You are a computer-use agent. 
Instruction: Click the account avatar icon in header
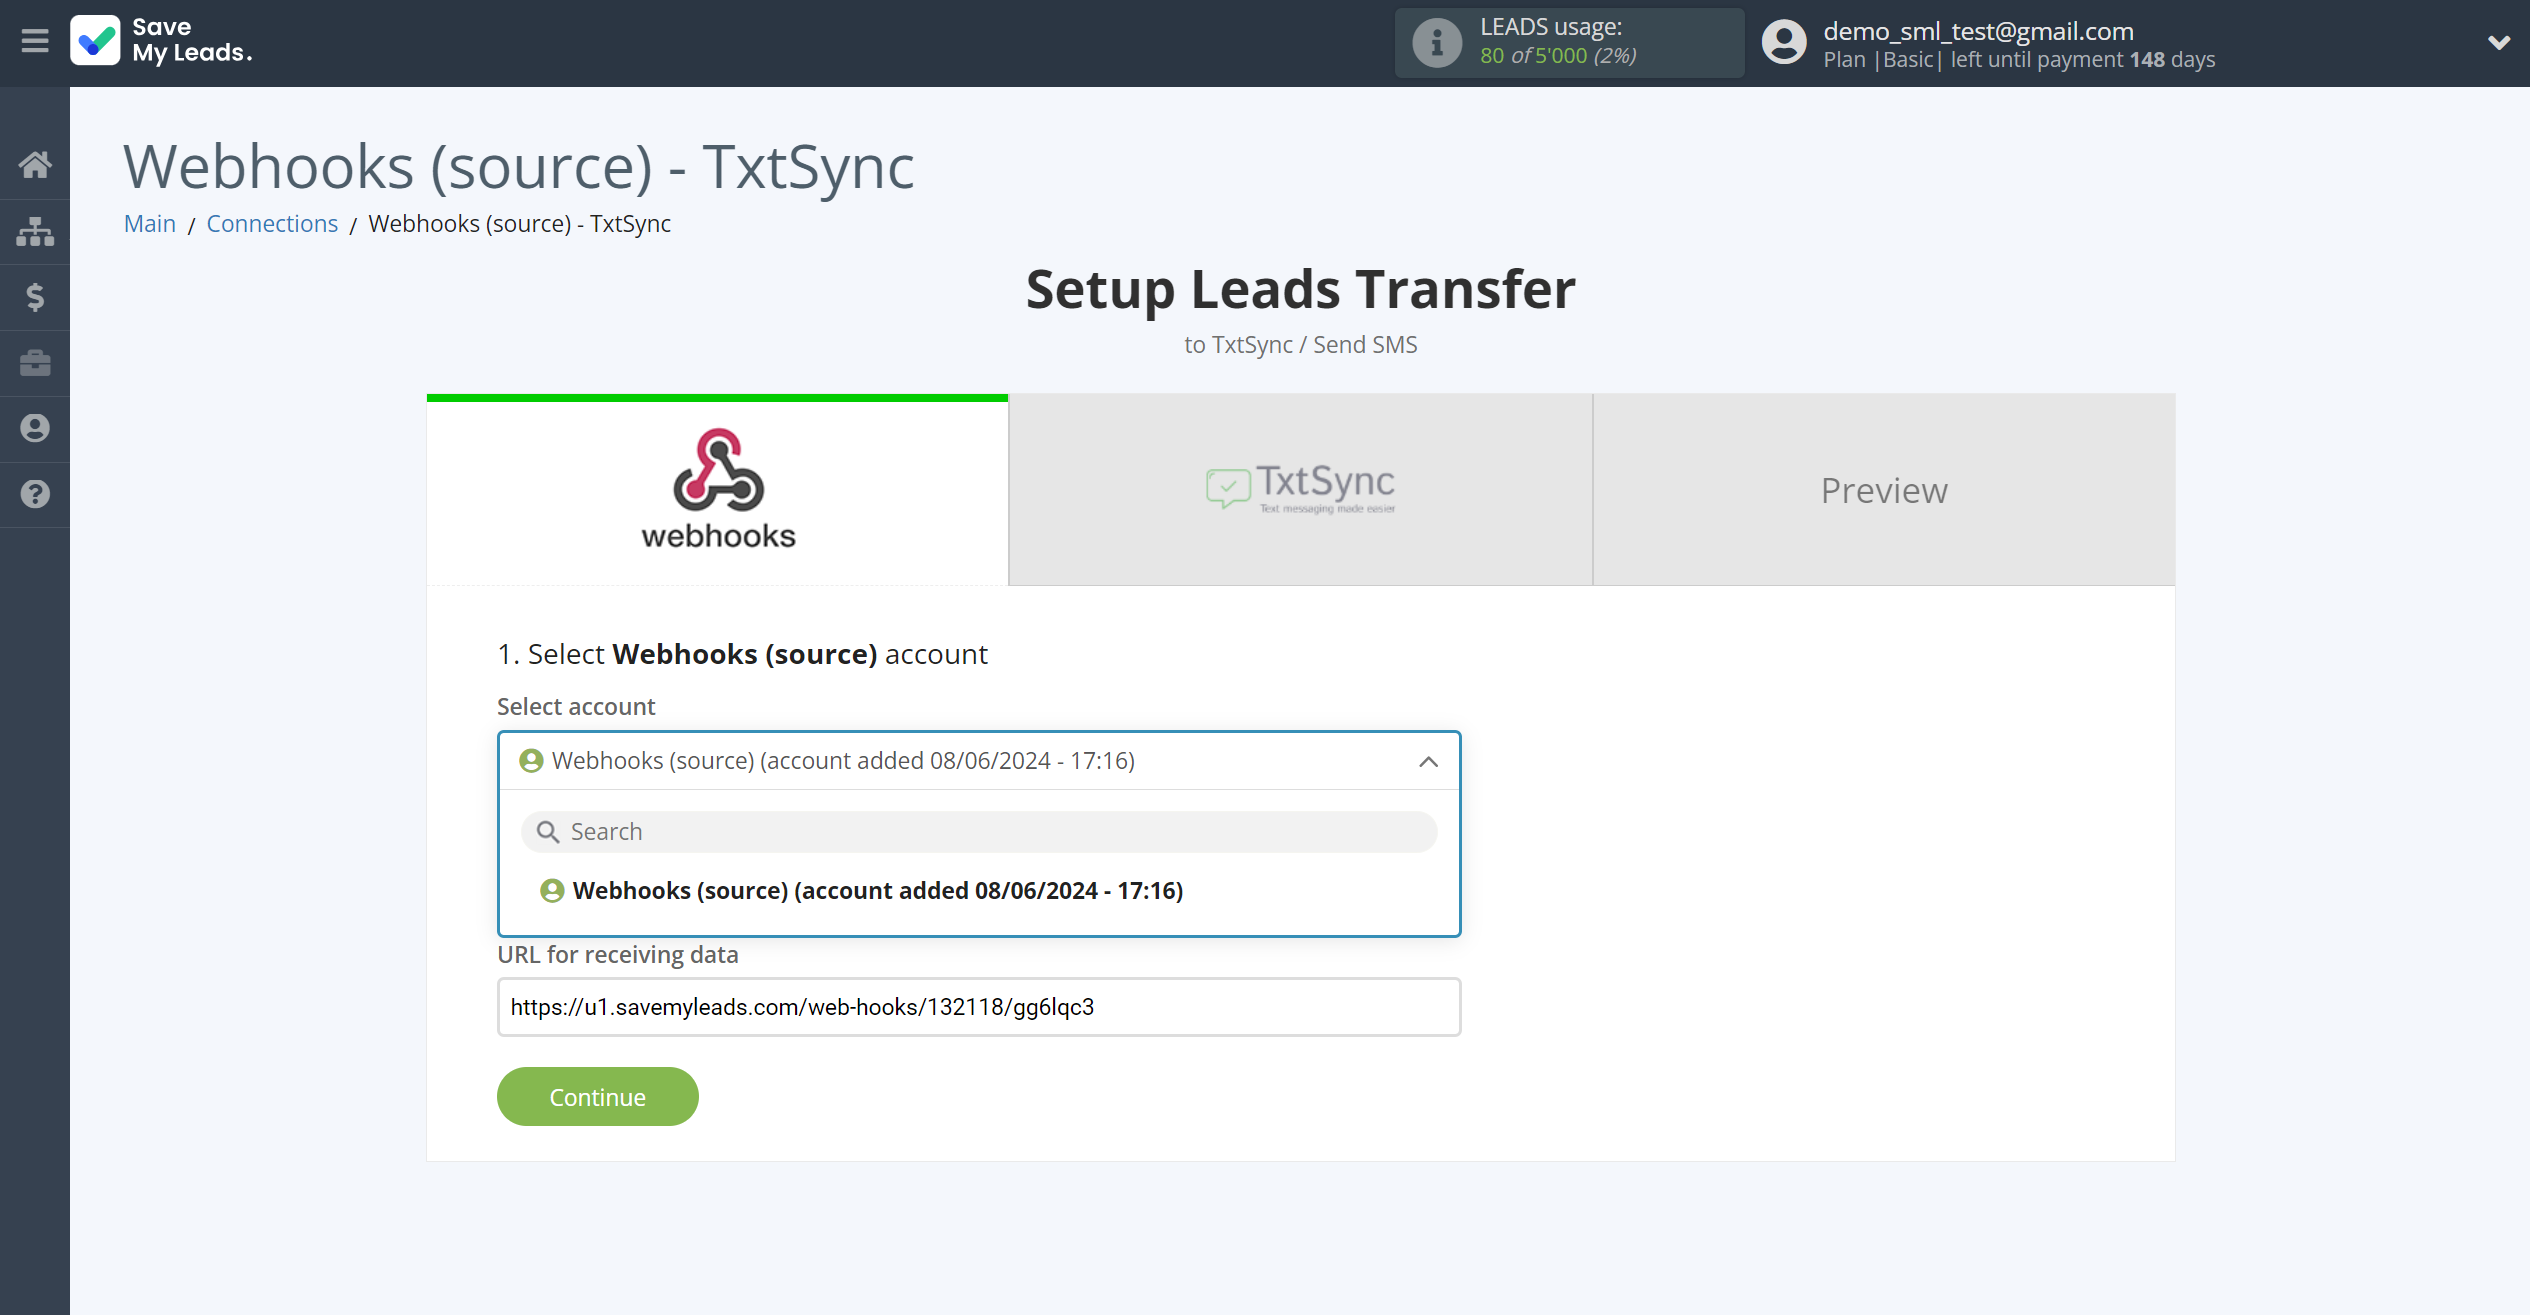click(1784, 43)
